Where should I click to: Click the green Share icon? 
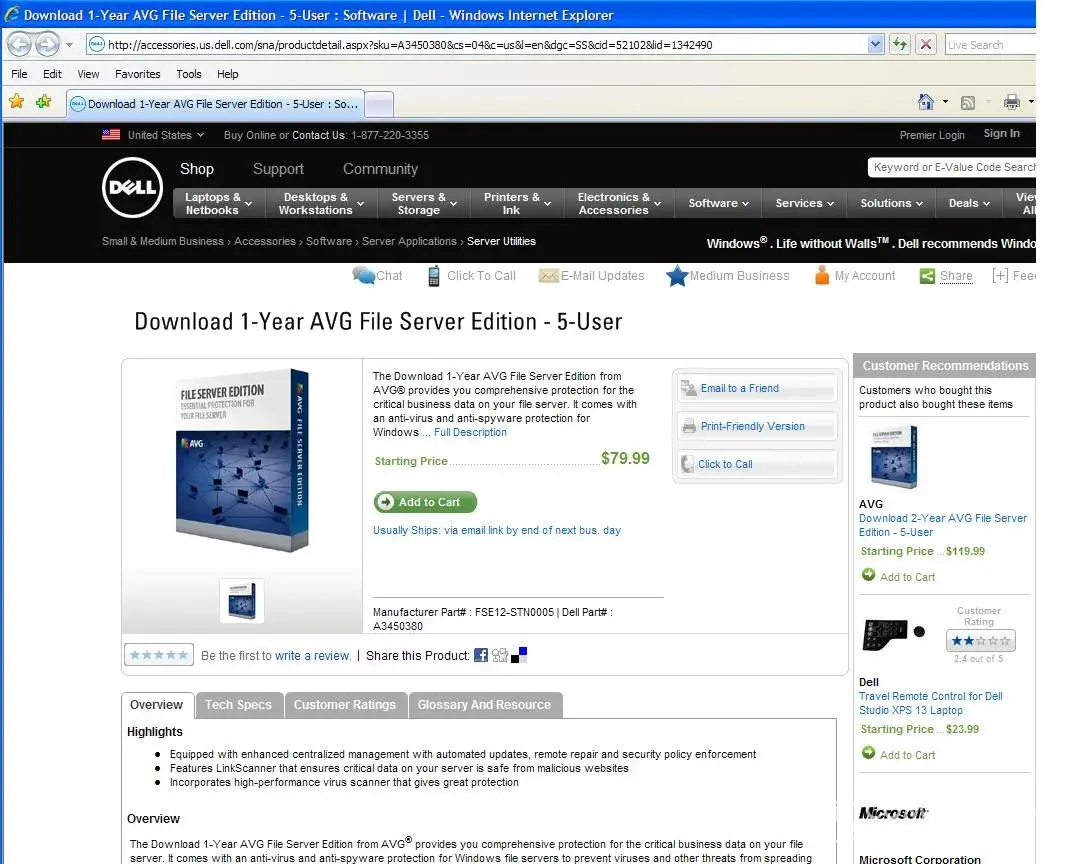[927, 276]
